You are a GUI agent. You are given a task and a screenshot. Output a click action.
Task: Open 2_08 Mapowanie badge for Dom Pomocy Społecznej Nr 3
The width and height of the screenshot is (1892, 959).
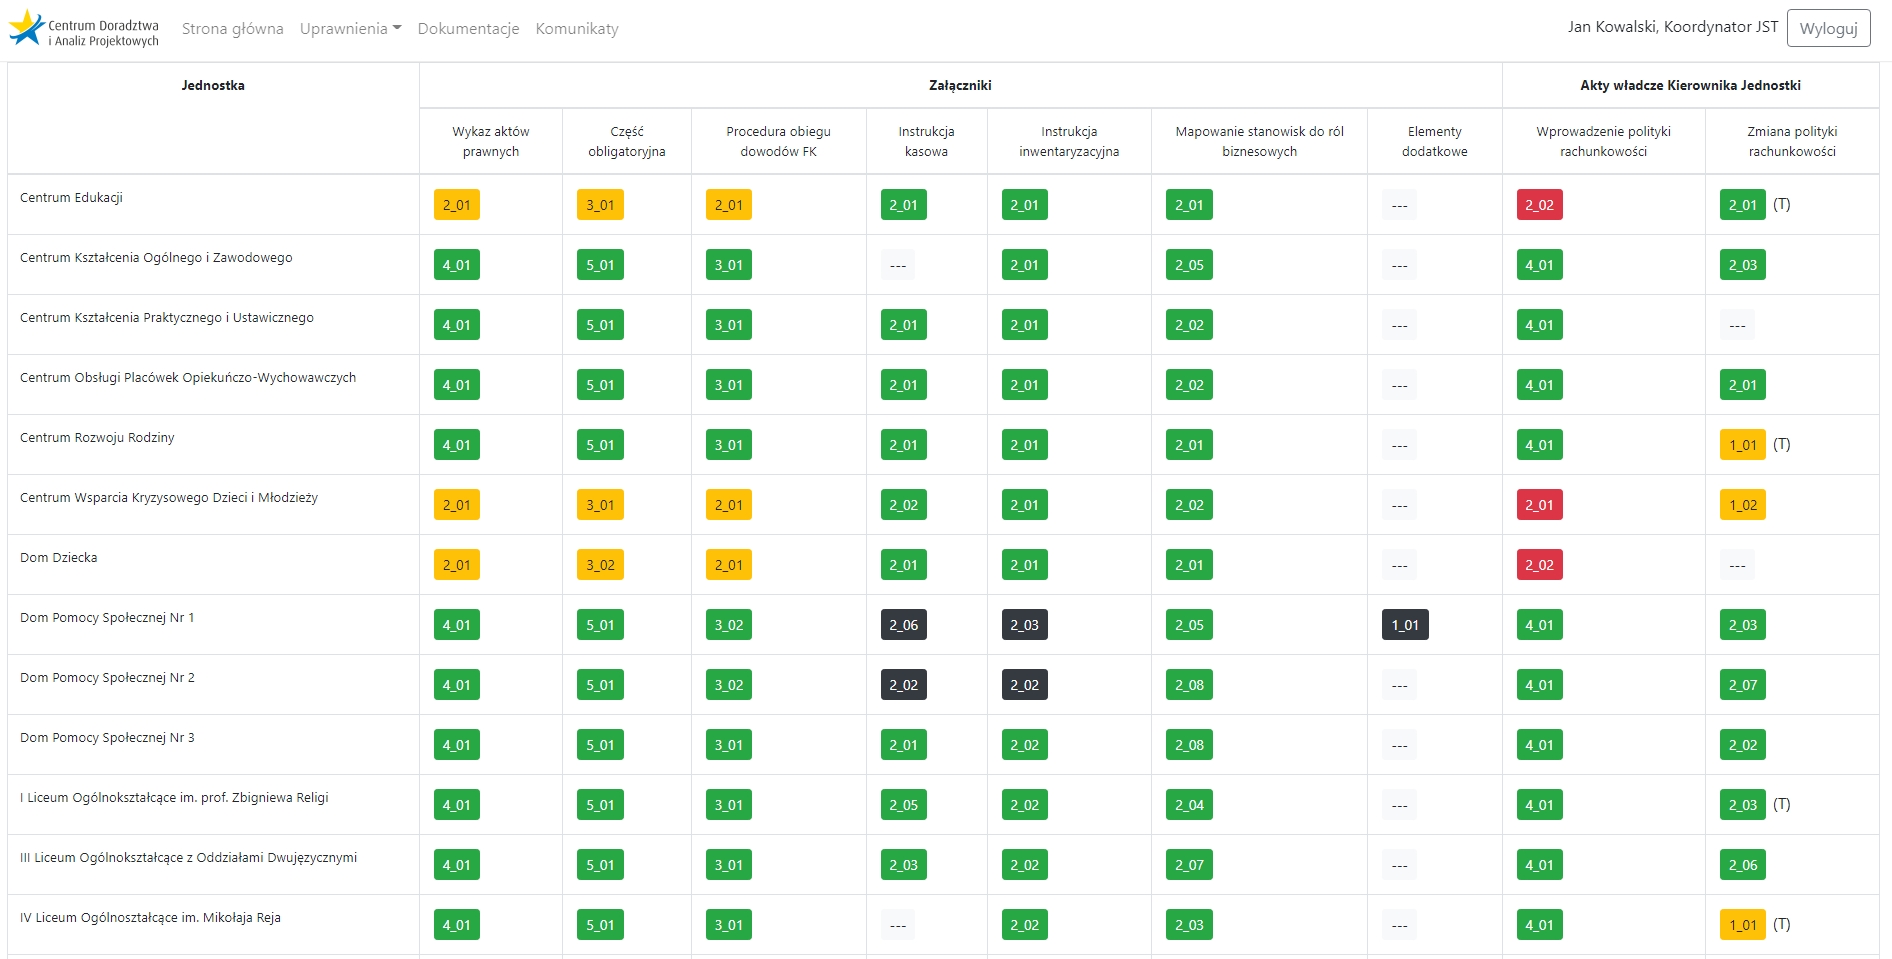[x=1189, y=745]
